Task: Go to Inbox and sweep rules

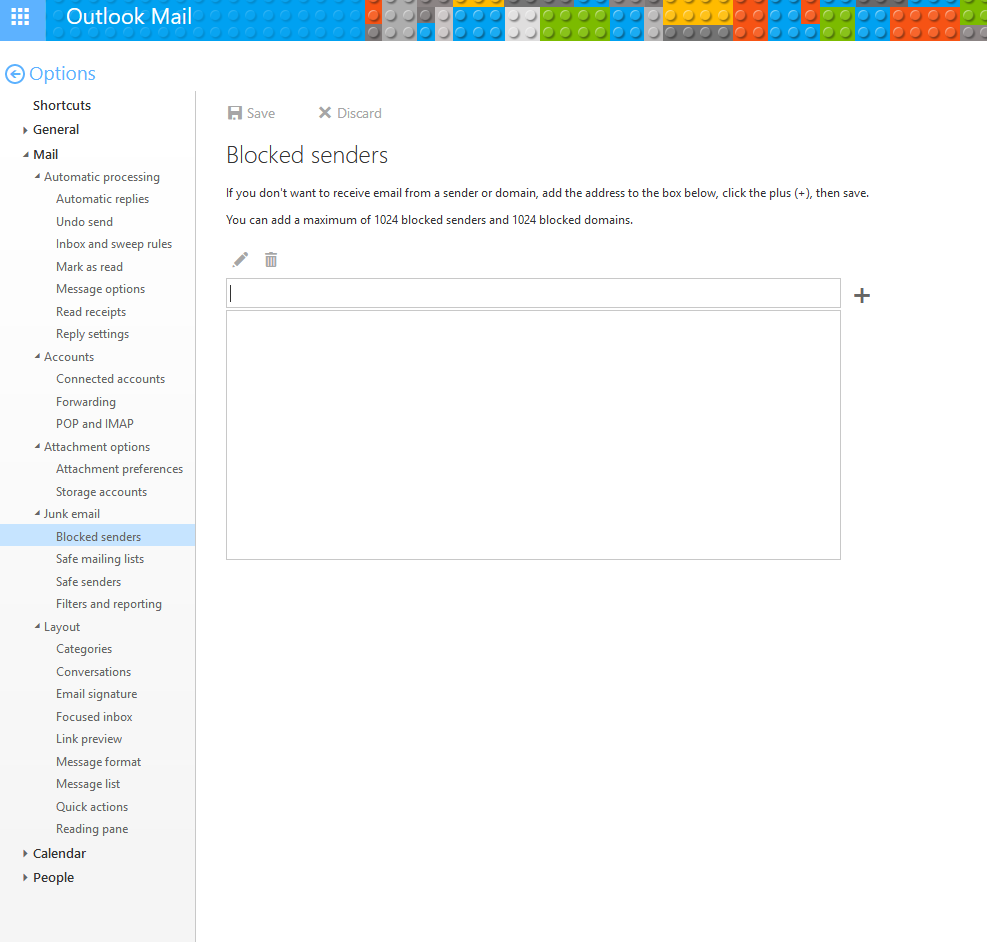Action: point(114,244)
